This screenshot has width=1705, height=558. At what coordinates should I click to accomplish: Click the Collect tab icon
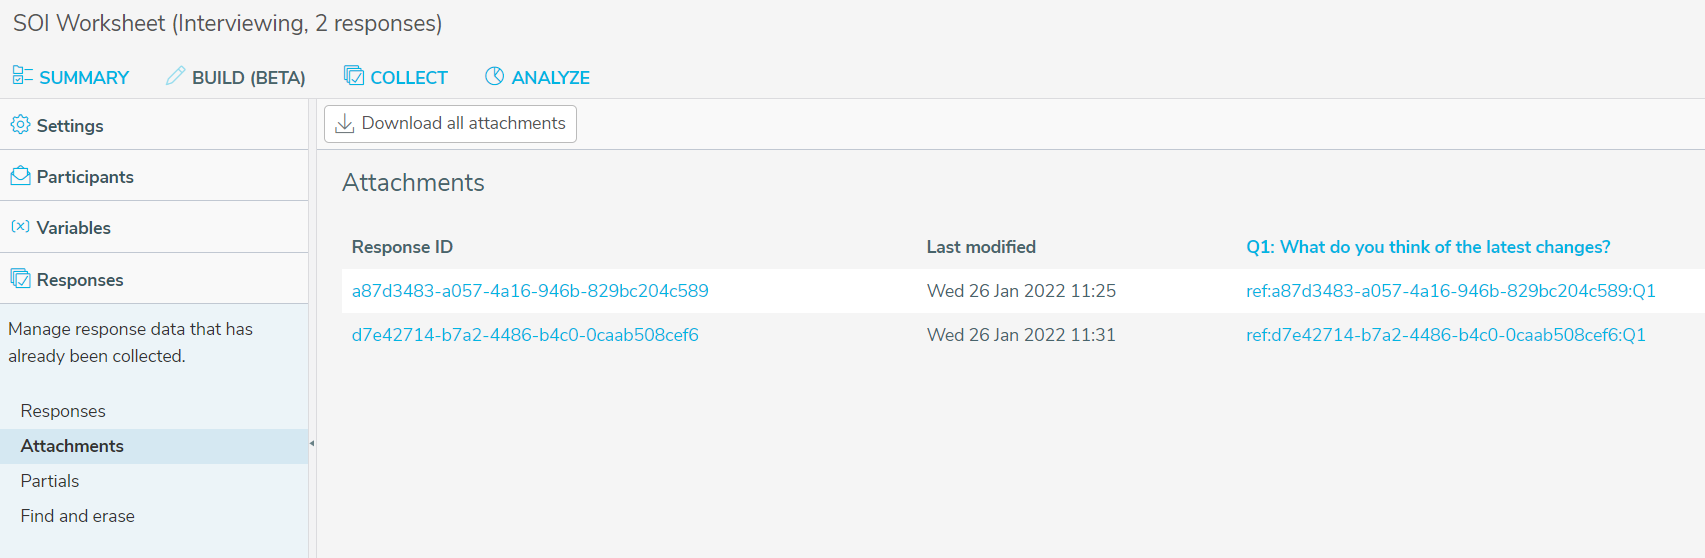click(x=354, y=75)
